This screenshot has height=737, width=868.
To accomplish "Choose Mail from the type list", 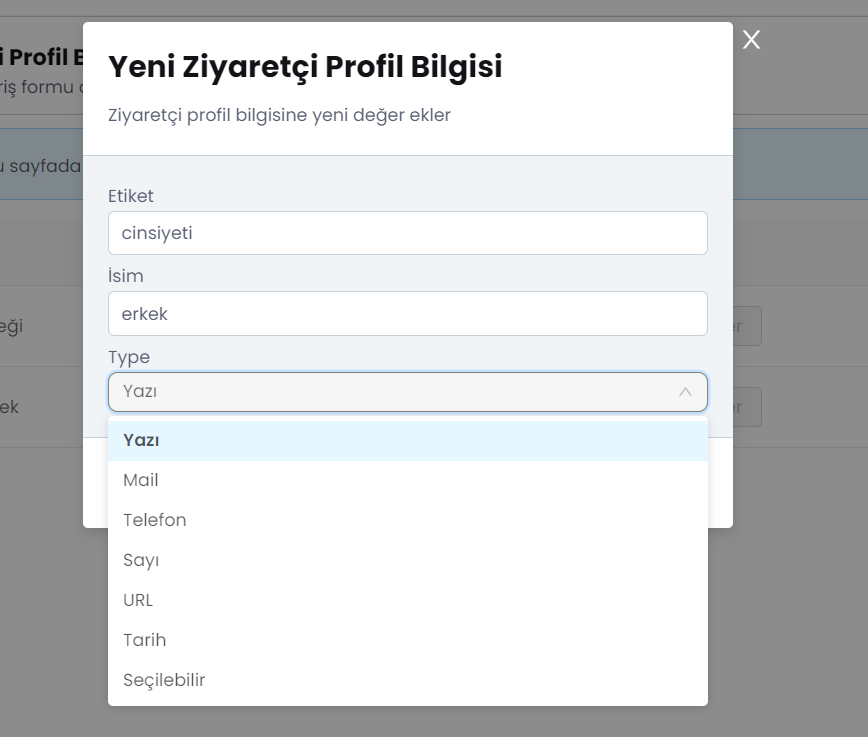I will click(x=407, y=480).
